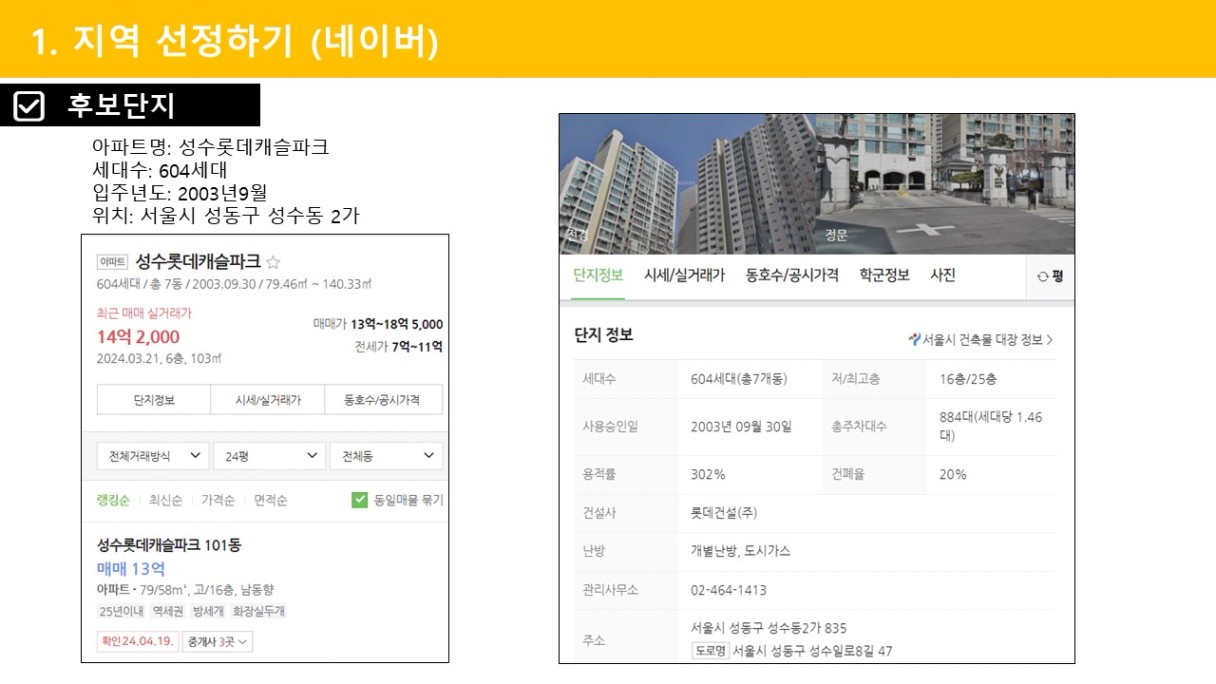Click the 604세대(총7개동) value
1216x684 pixels.
739,379
